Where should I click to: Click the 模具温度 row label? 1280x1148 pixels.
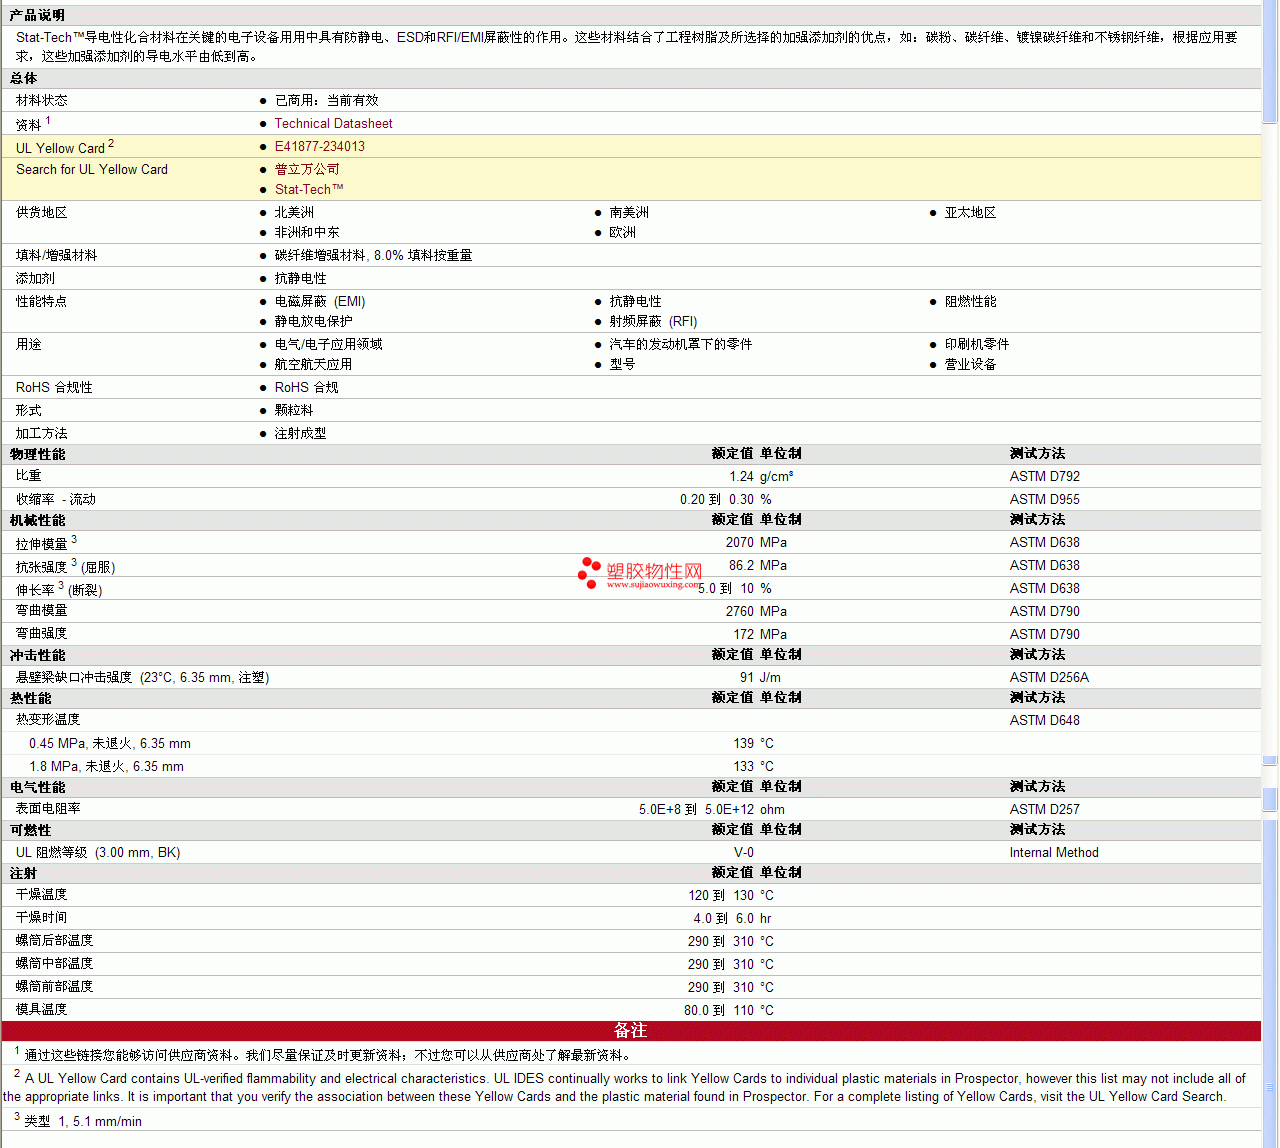42,1010
